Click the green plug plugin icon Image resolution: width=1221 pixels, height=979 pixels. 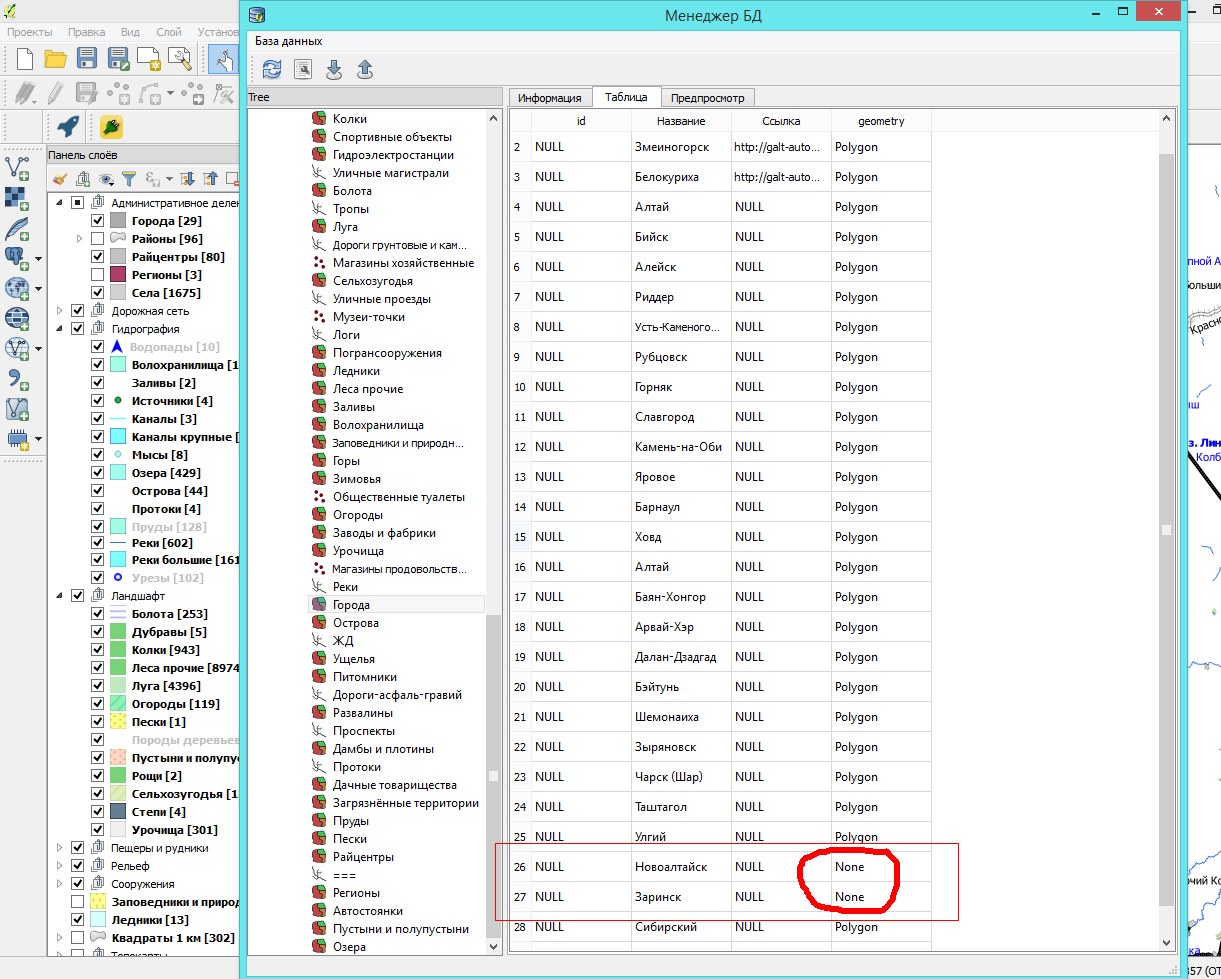[x=112, y=127]
